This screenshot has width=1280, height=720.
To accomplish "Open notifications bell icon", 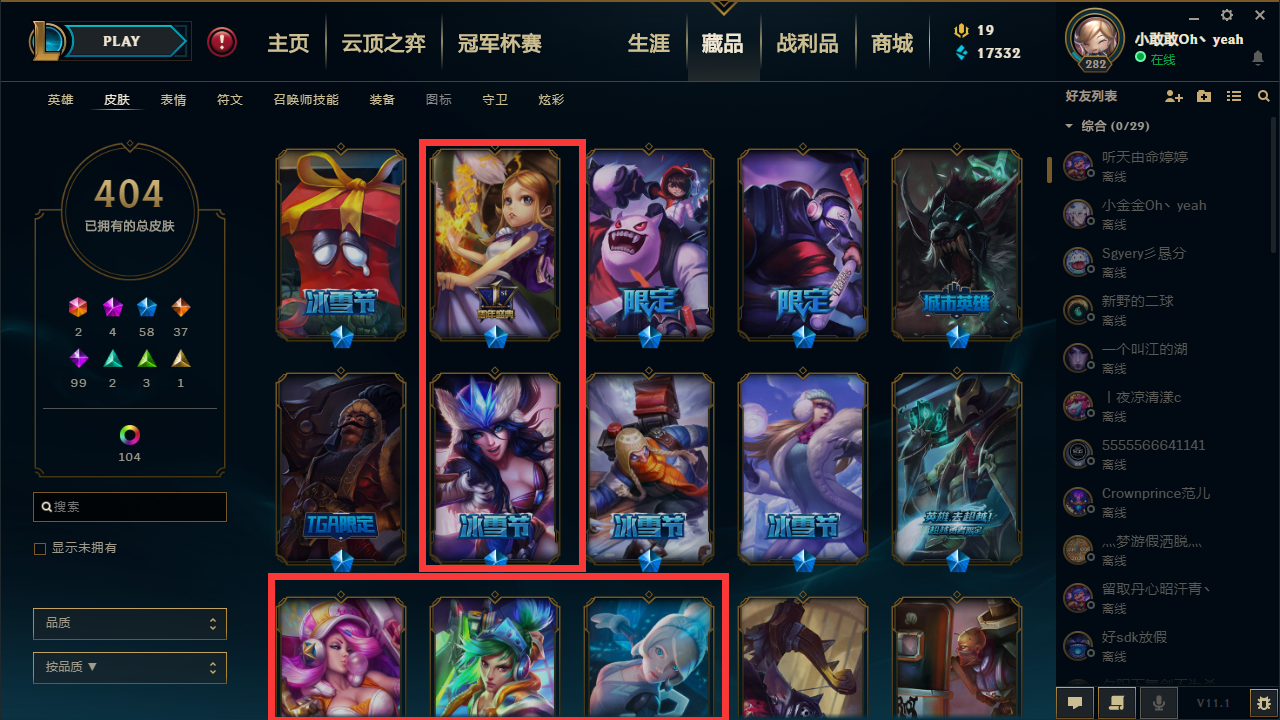I will coord(1258,59).
